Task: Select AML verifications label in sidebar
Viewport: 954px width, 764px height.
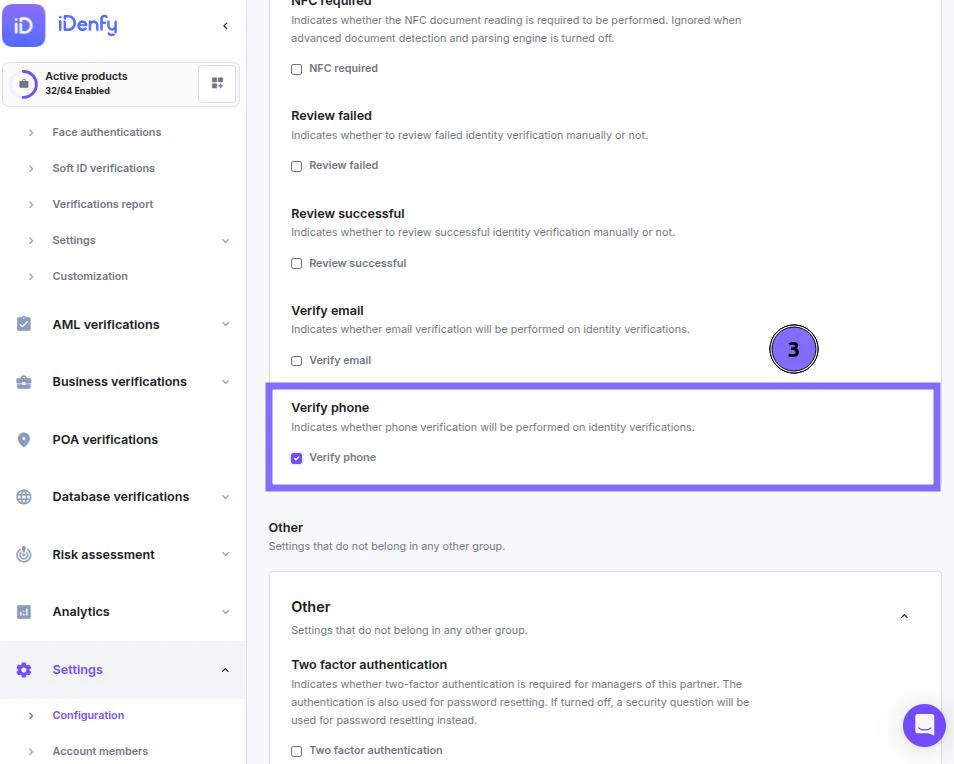Action: [x=106, y=324]
